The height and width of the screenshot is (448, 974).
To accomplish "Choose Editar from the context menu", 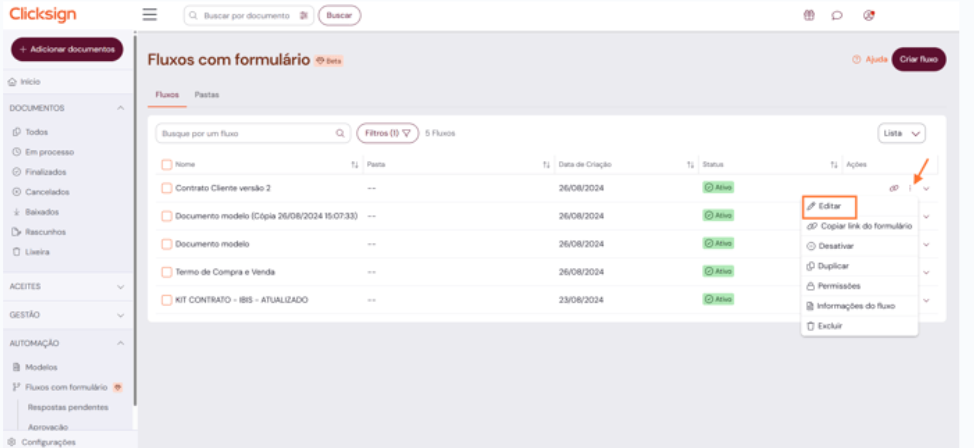I will tap(829, 206).
